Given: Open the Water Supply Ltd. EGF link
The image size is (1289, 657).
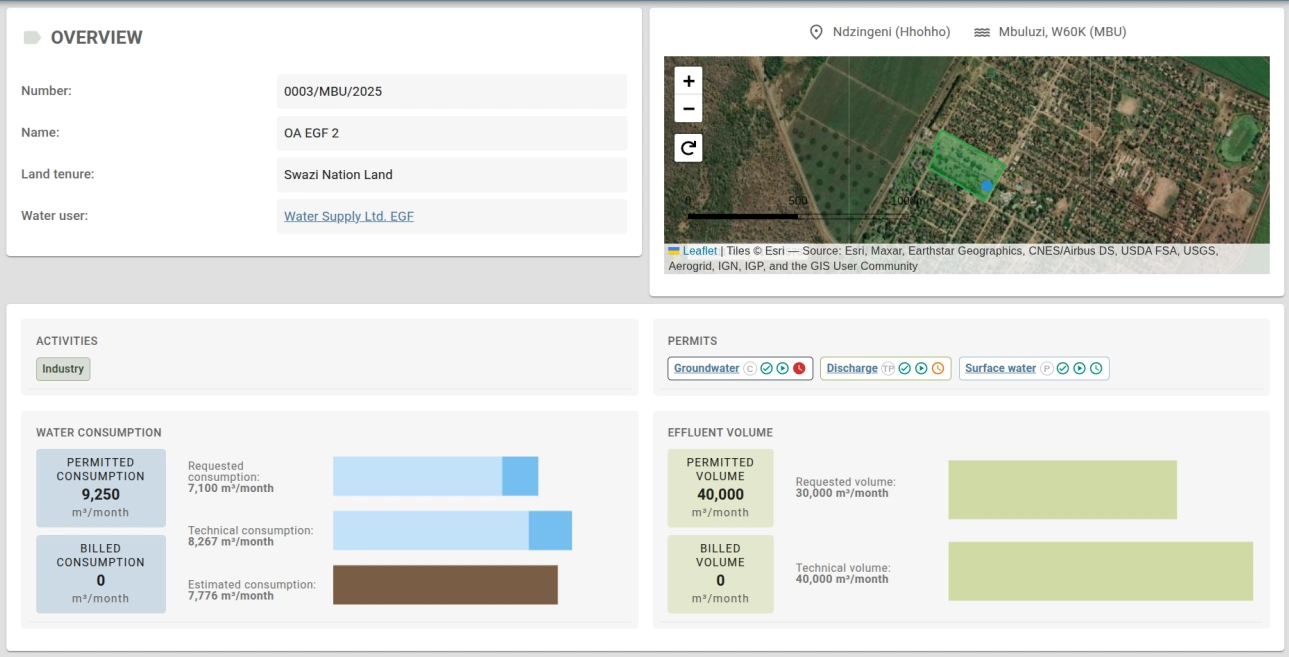Looking at the screenshot, I should click(349, 216).
